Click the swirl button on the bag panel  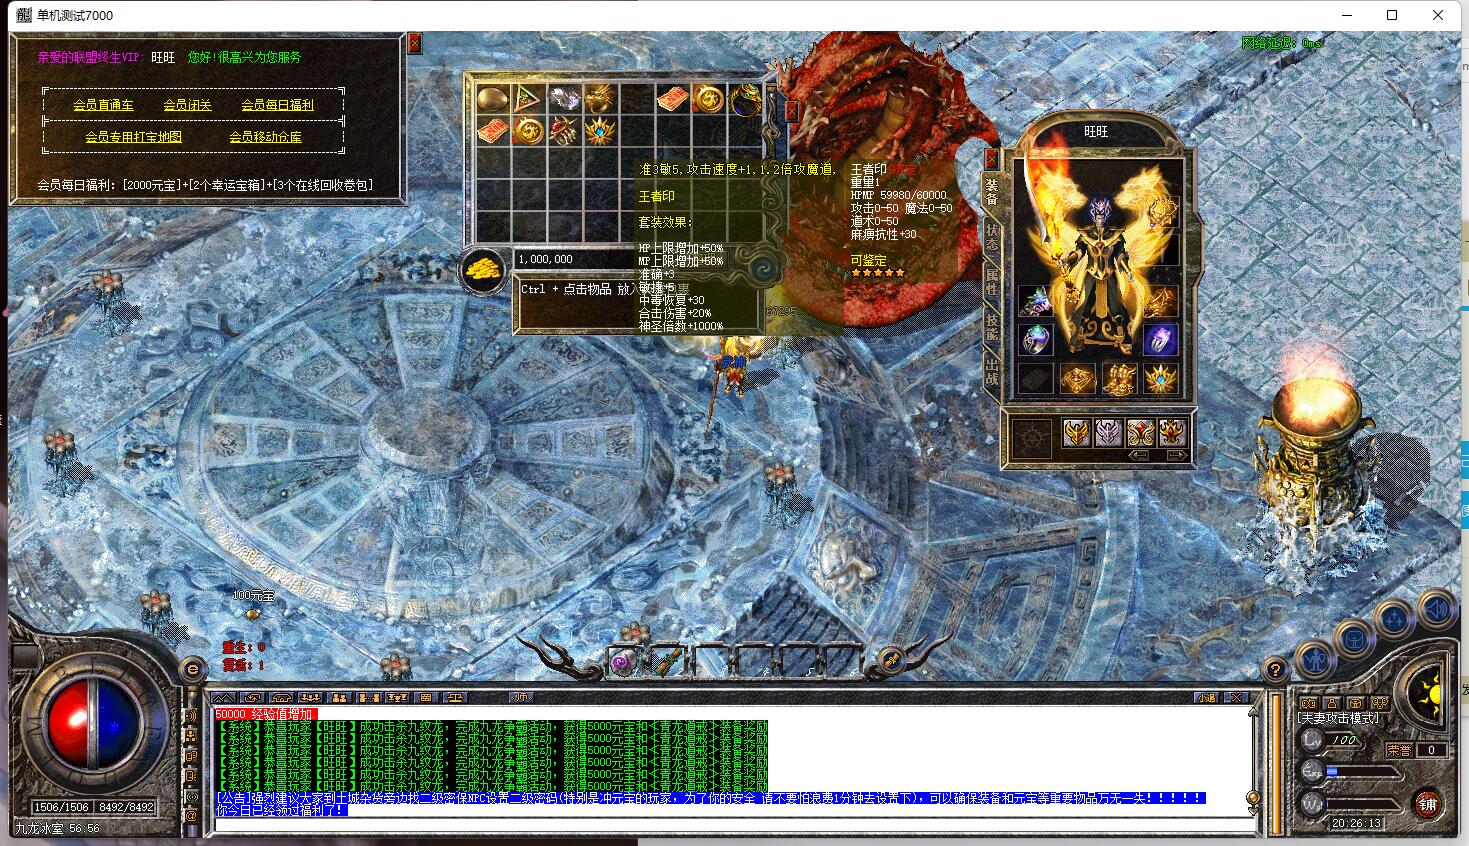pyautogui.click(x=763, y=267)
